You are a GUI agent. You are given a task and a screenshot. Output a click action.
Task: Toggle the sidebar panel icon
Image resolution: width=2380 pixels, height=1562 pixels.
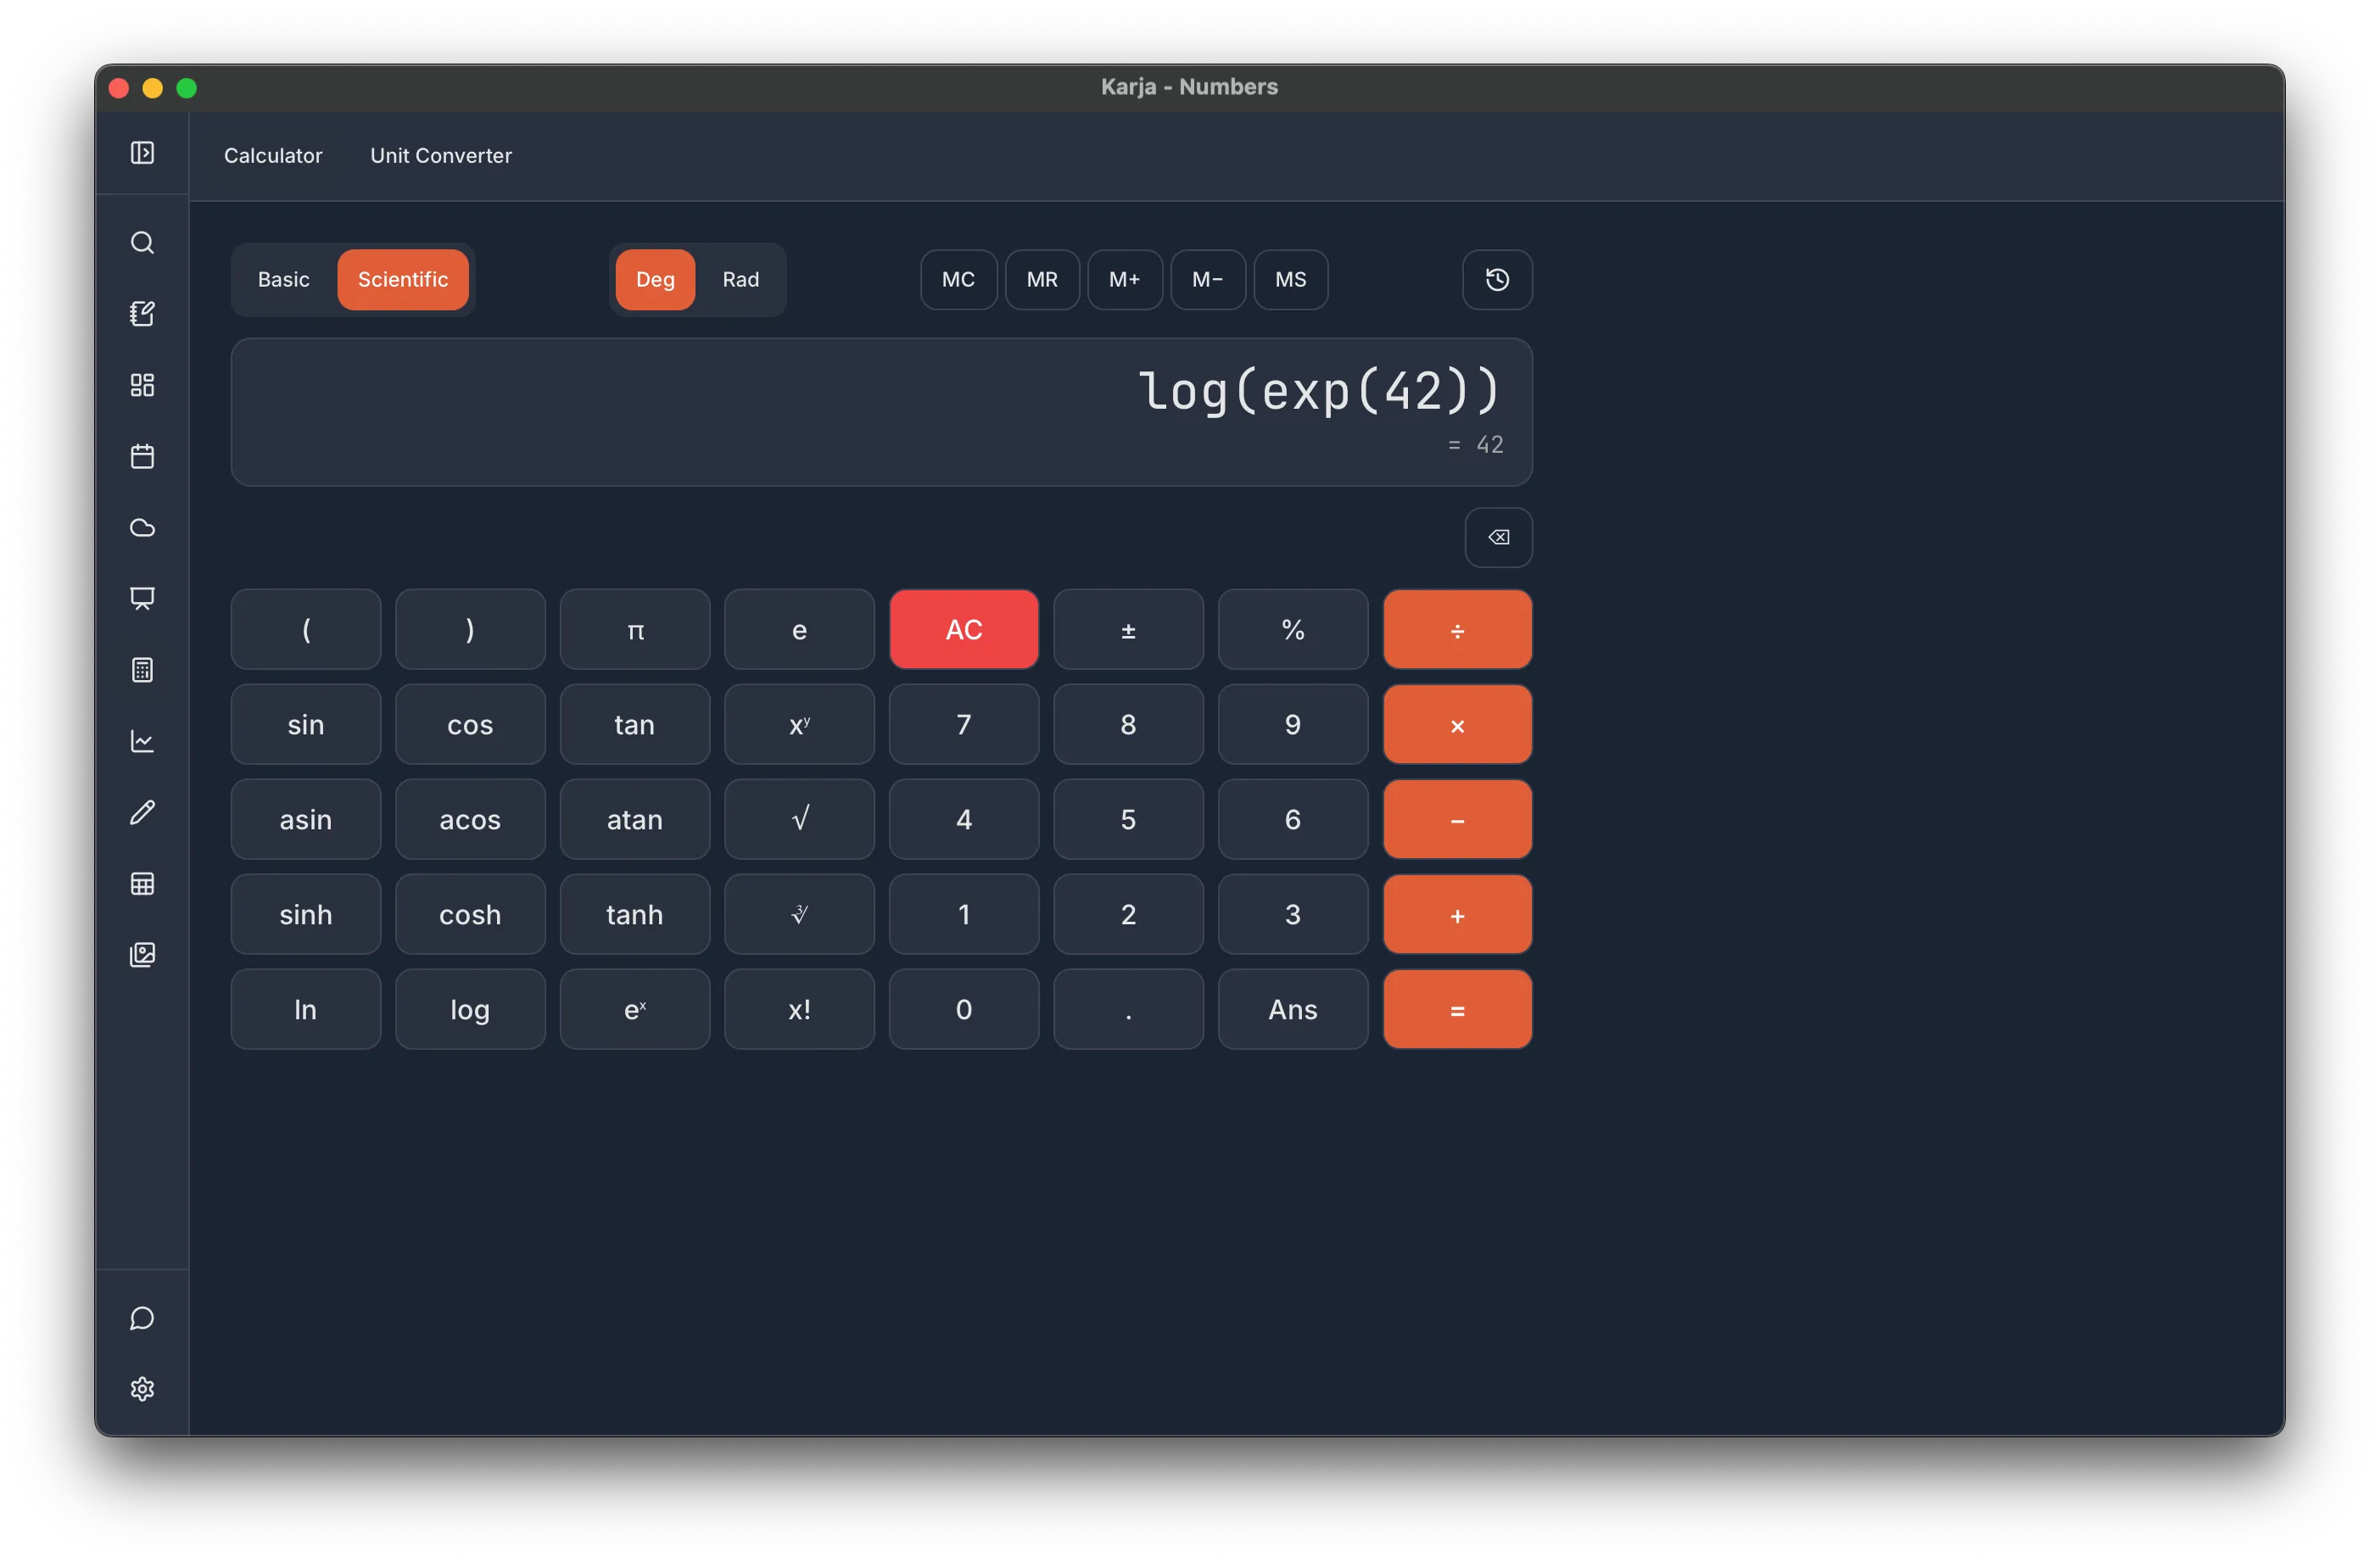[142, 153]
